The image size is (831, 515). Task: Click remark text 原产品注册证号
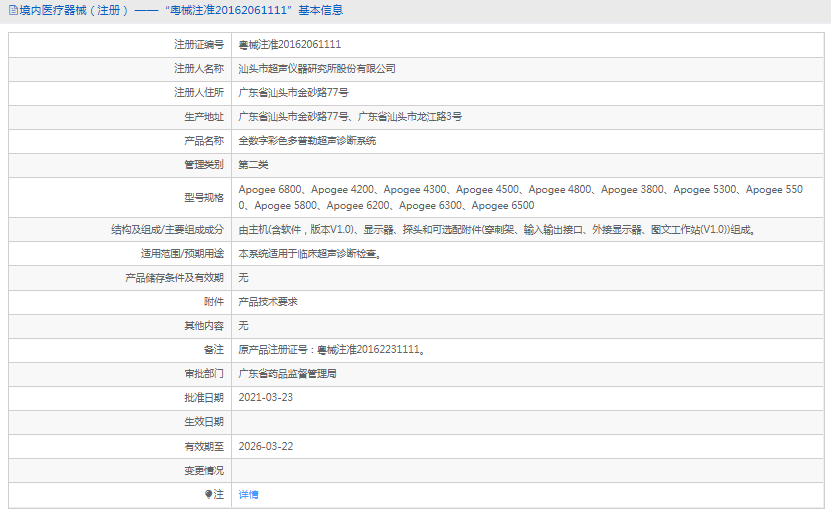331,350
